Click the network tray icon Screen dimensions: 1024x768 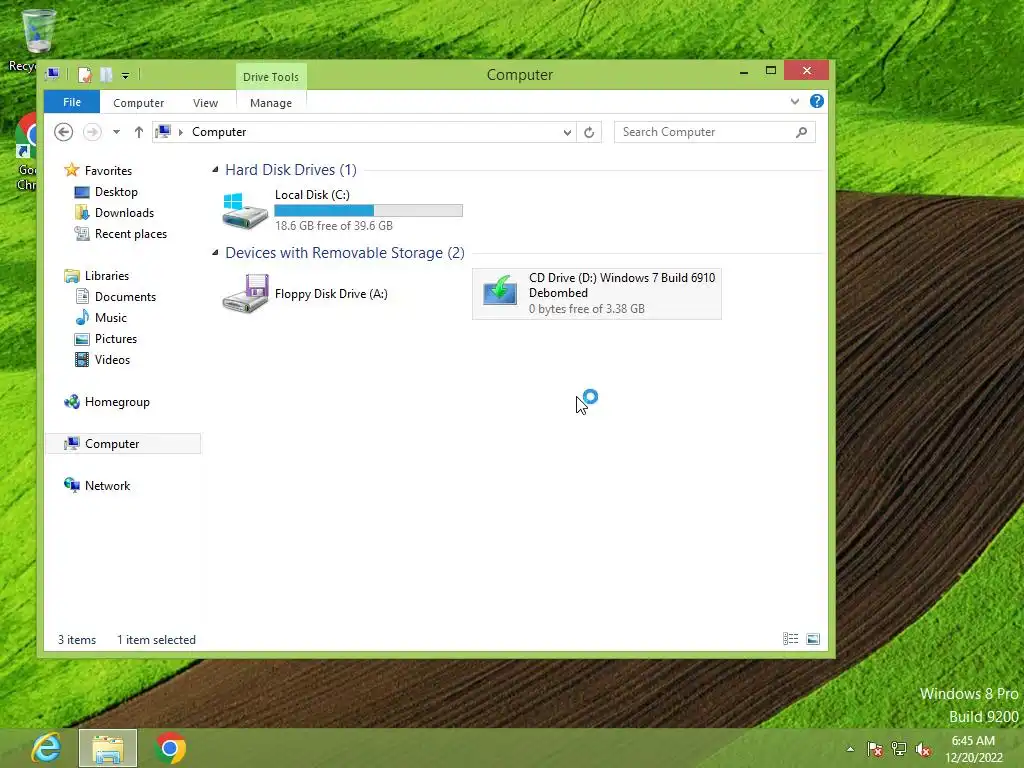pos(899,749)
